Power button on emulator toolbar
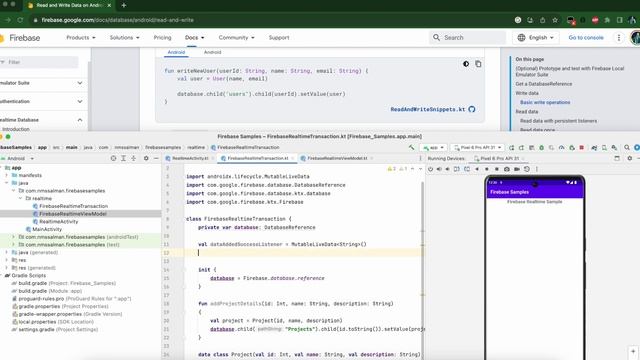The image size is (640, 360). (x=430, y=169)
